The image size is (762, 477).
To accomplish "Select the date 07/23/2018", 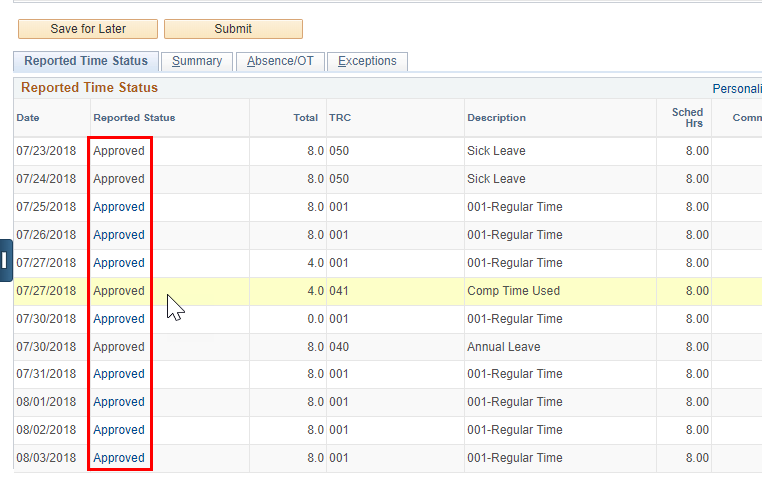I will [46, 151].
